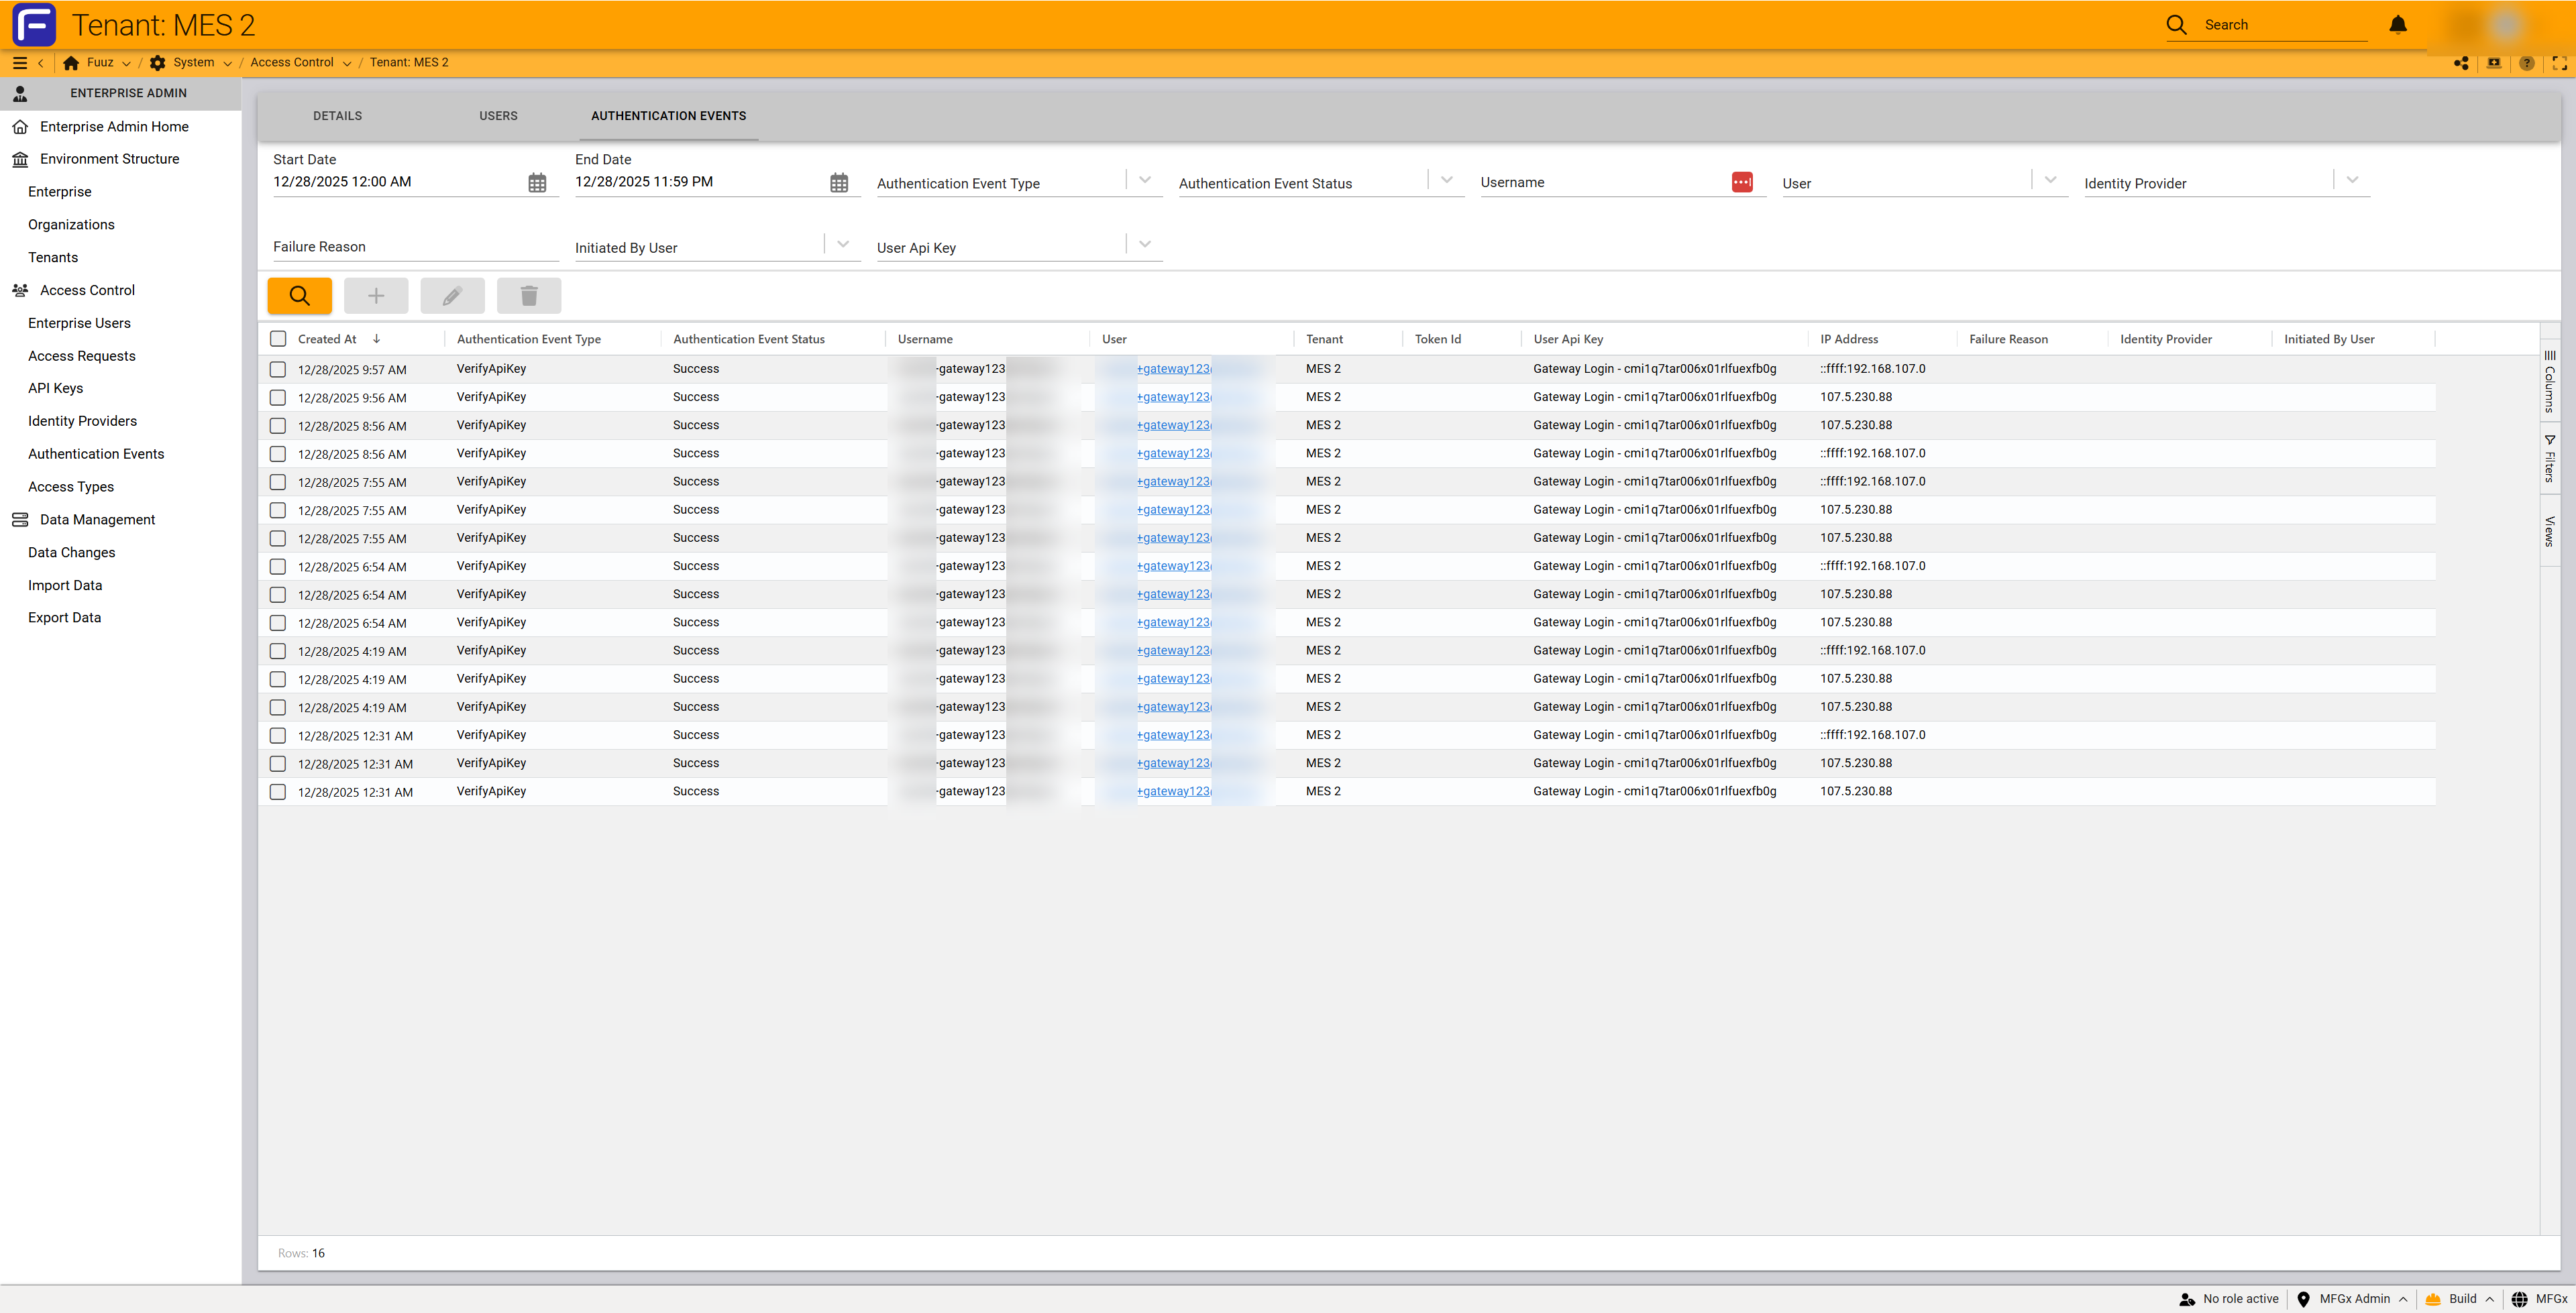Click the Fuuz logo icon
Image resolution: width=2576 pixels, height=1313 pixels.
34,24
